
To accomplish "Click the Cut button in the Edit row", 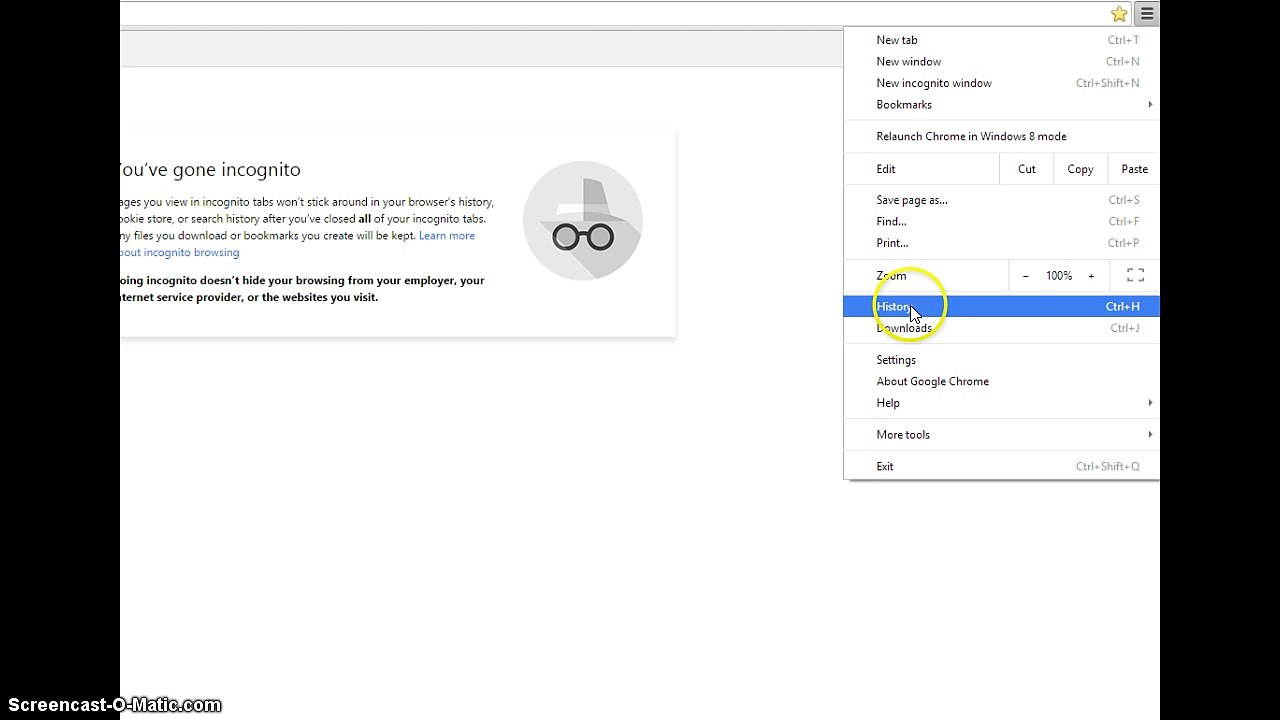I will (1026, 169).
